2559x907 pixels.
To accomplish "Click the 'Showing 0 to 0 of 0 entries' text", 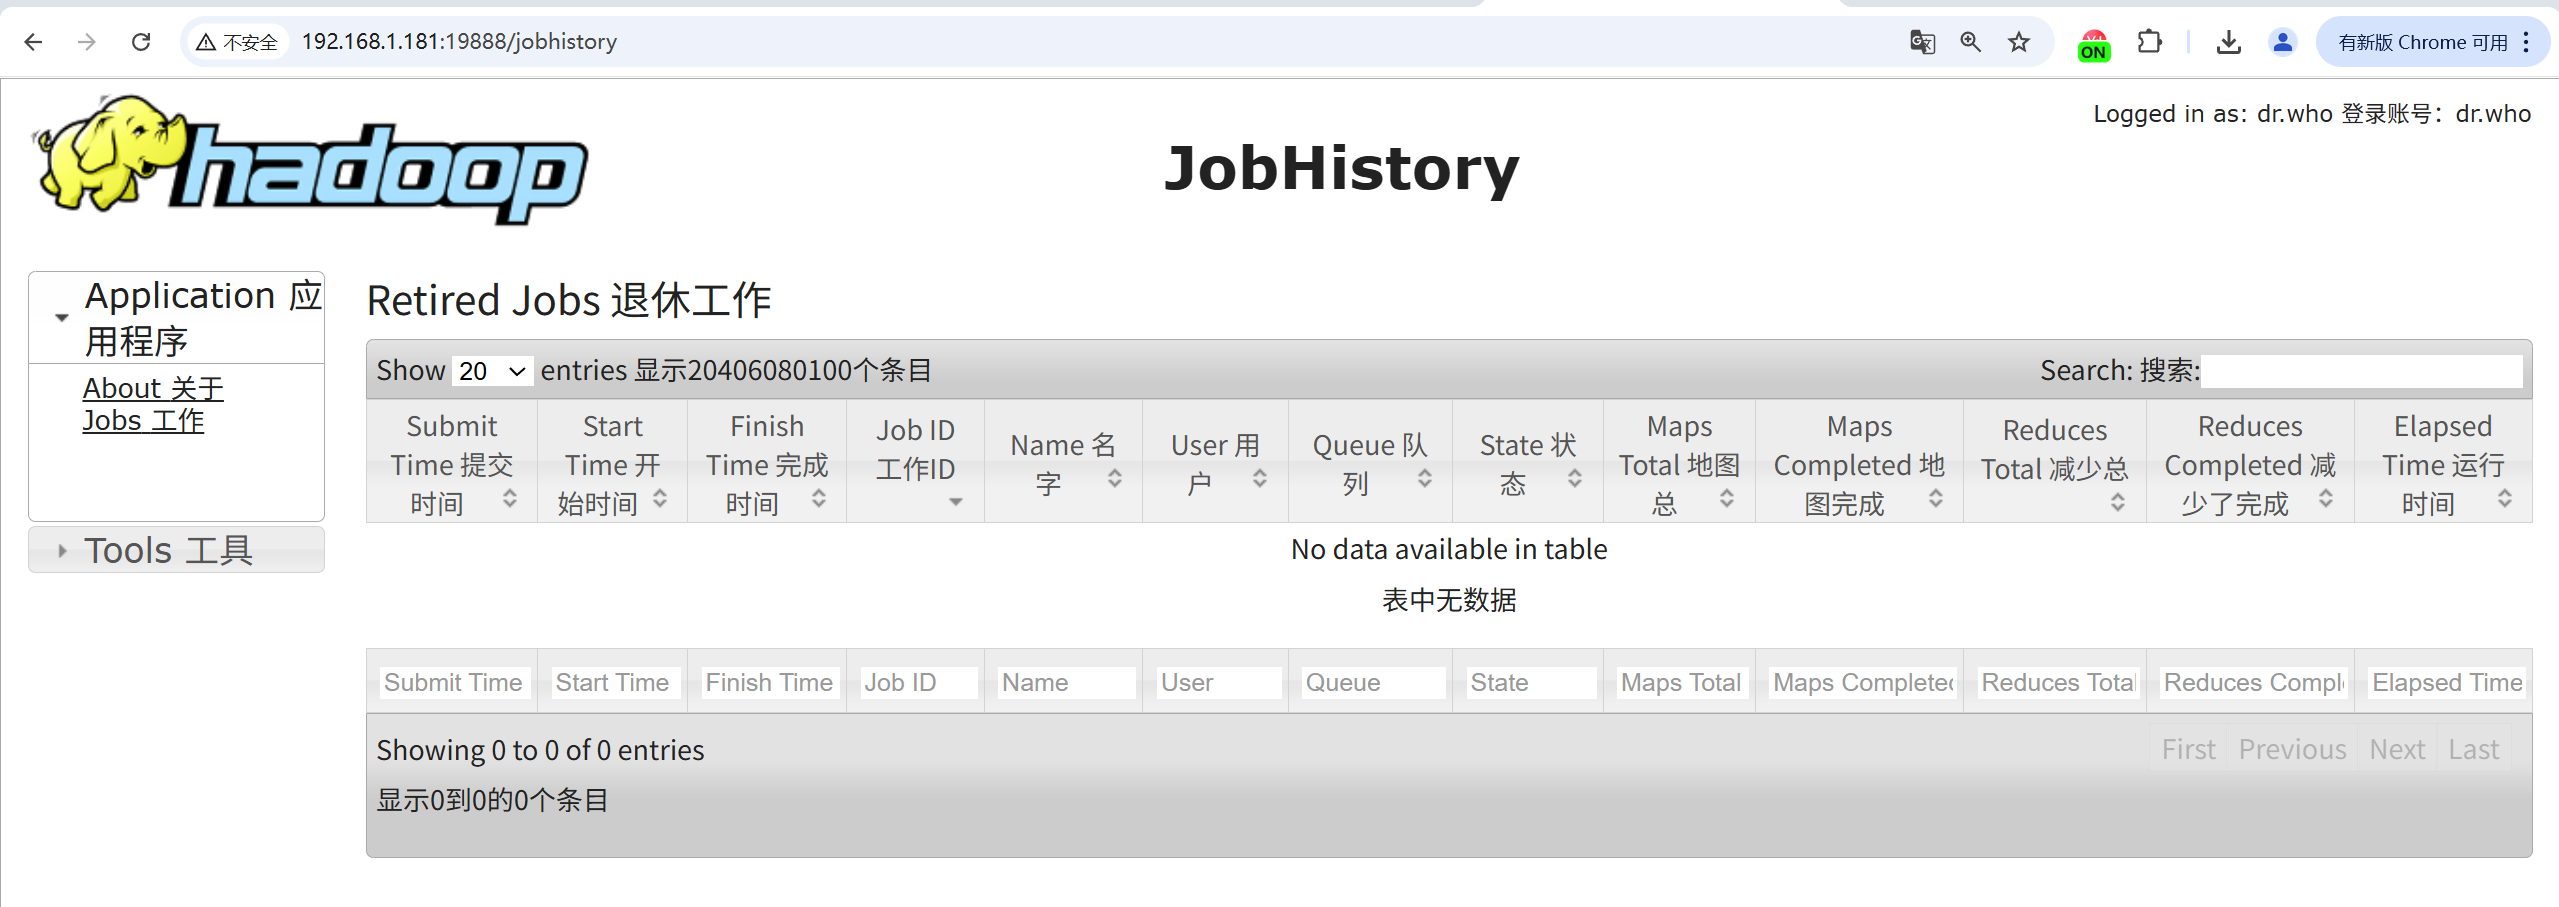I will coord(540,750).
